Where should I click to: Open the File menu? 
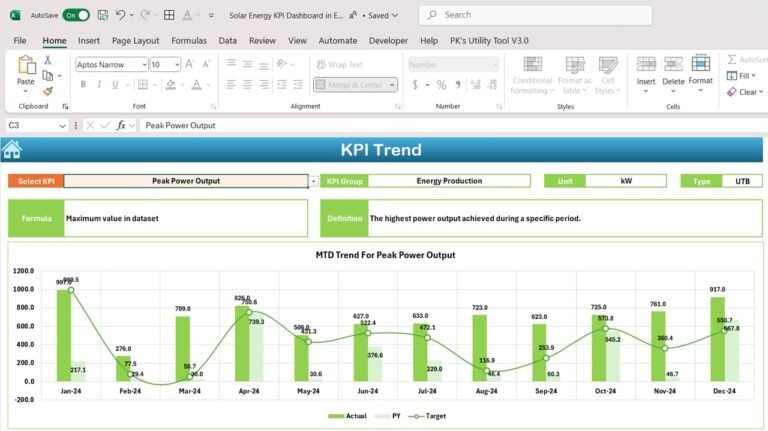20,41
